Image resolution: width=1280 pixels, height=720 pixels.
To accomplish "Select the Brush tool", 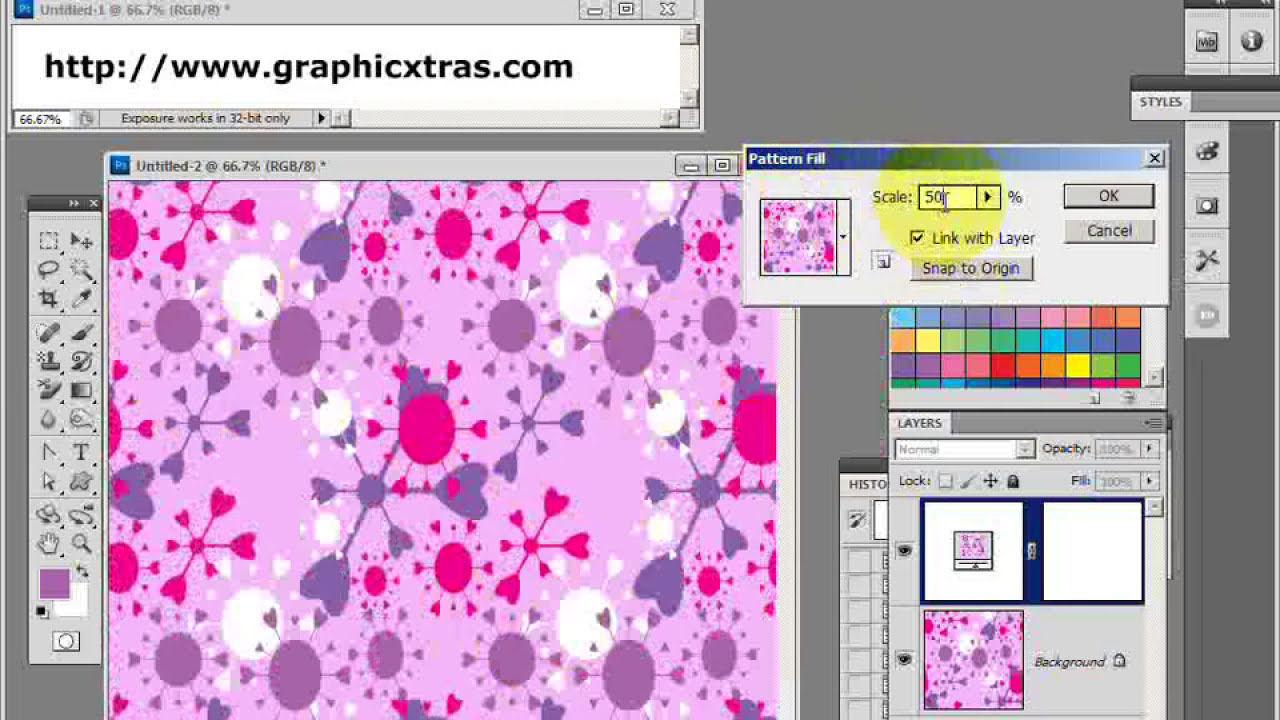I will click(82, 332).
